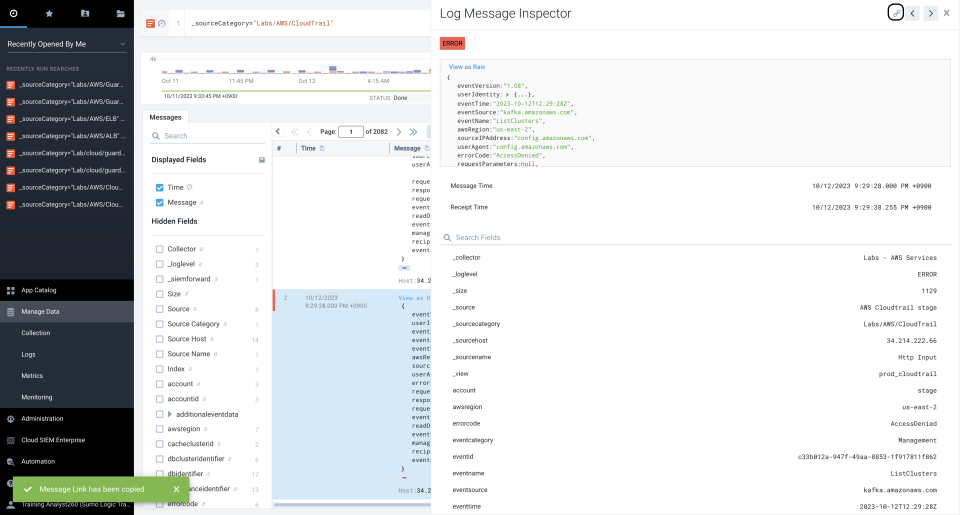This screenshot has width=960, height=515.
Task: Click the search query text box
Action: (306, 23)
